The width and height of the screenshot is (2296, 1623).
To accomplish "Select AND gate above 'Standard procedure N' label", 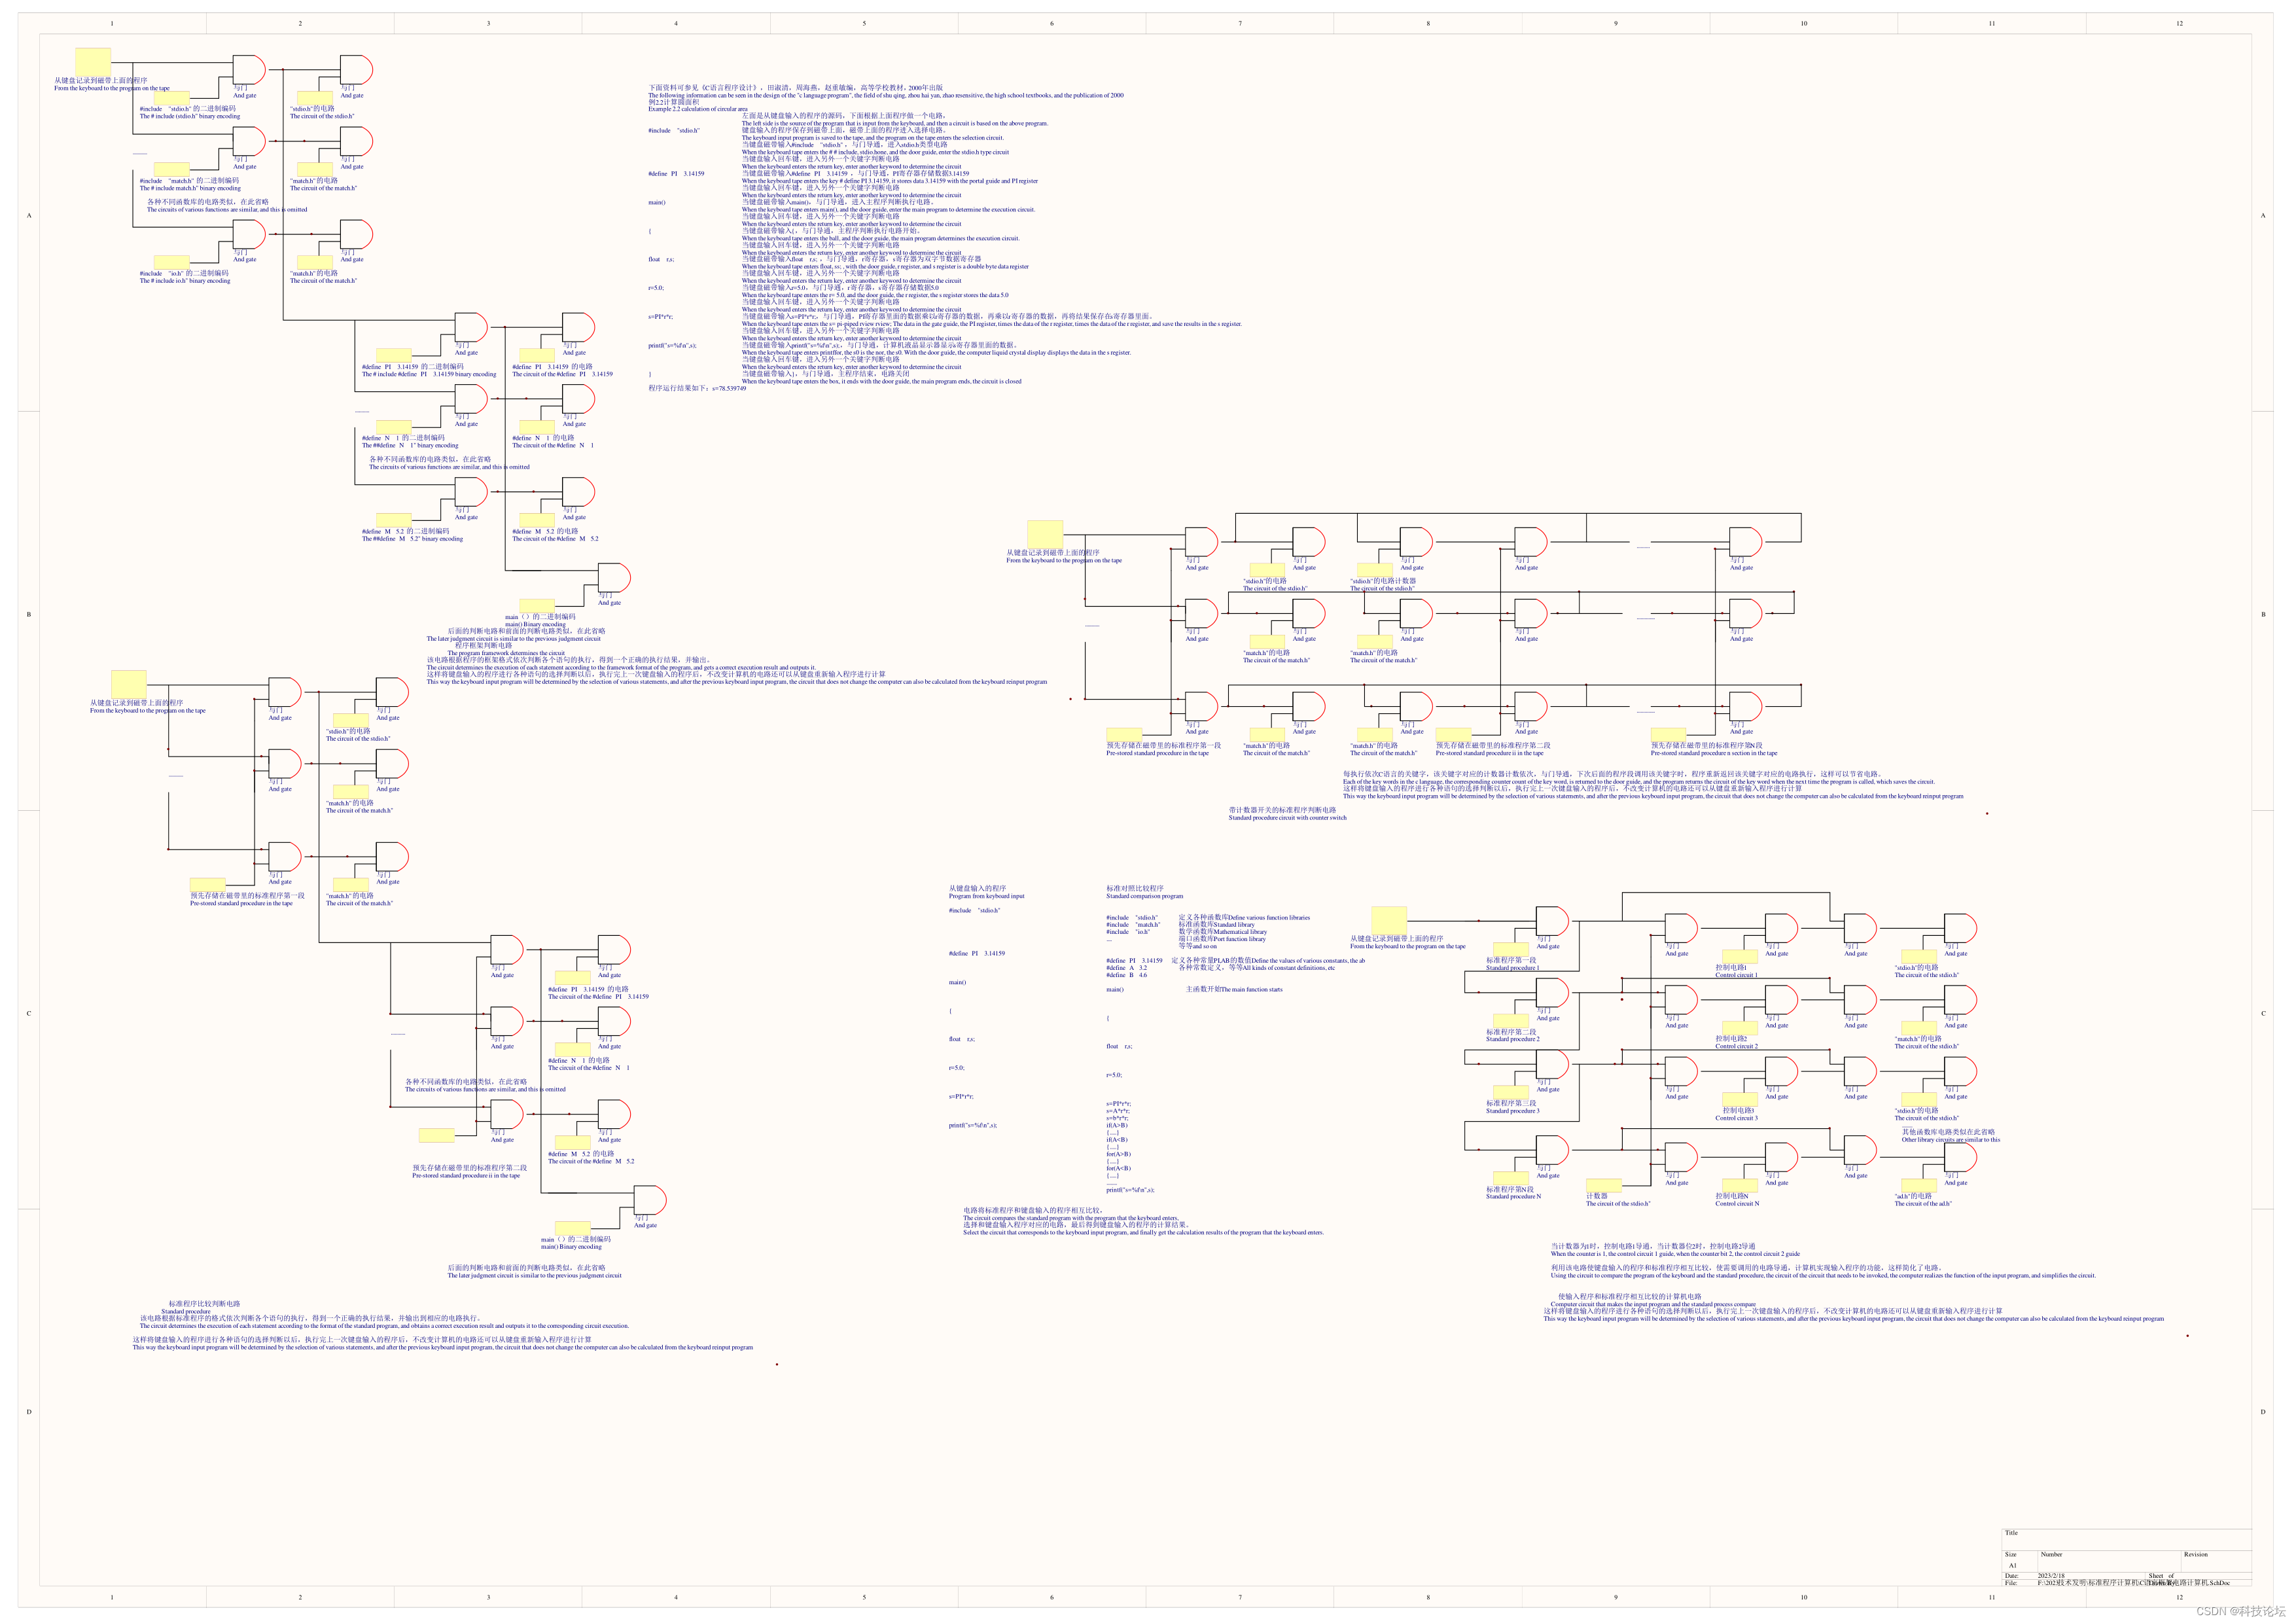I will (x=1552, y=1150).
